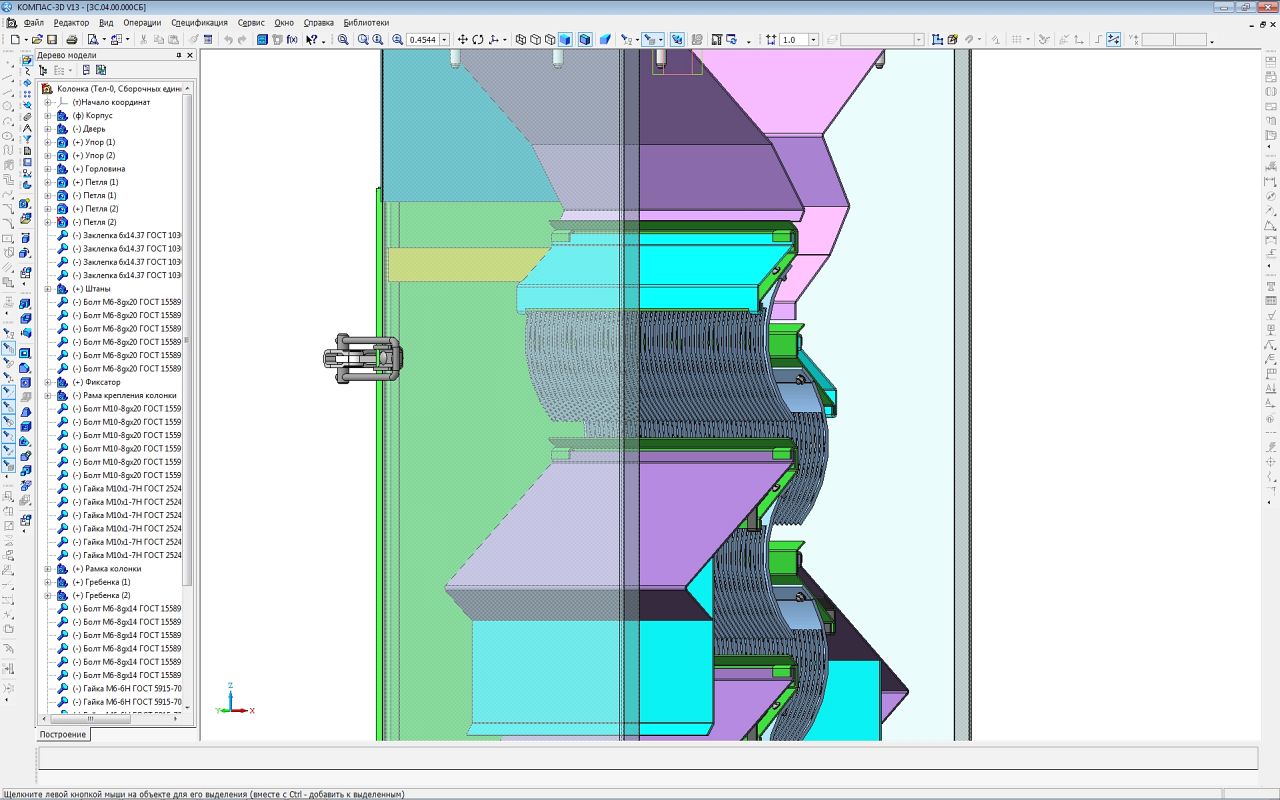The height and width of the screenshot is (800, 1280).
Task: Open the Операции menu
Action: [x=142, y=22]
